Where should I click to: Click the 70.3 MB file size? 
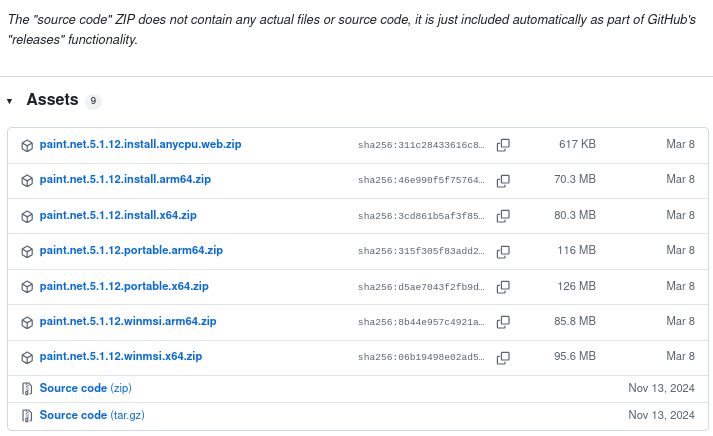(575, 179)
